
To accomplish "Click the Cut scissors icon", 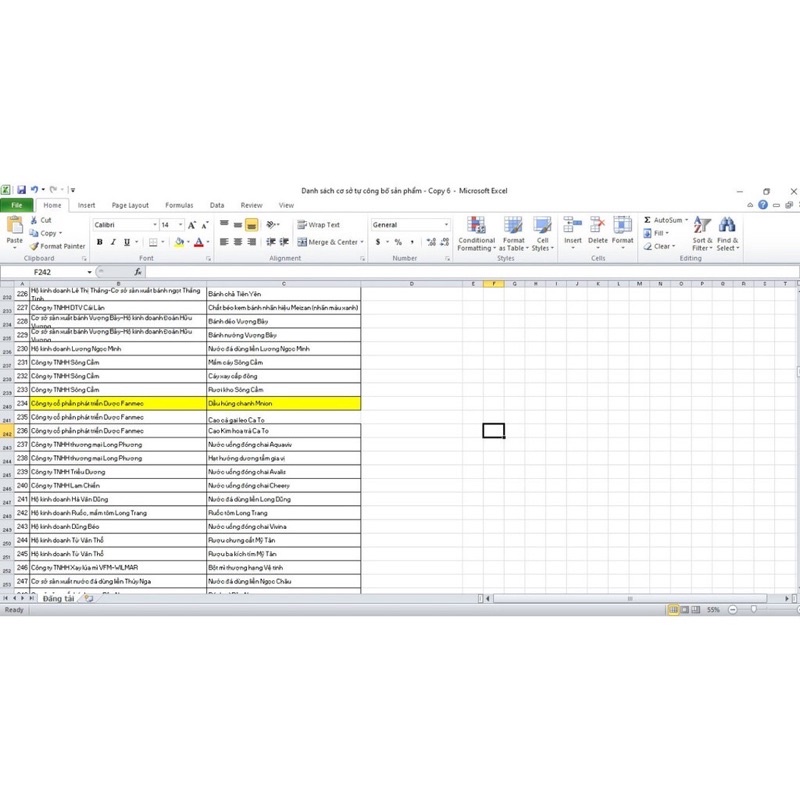I will tap(33, 220).
